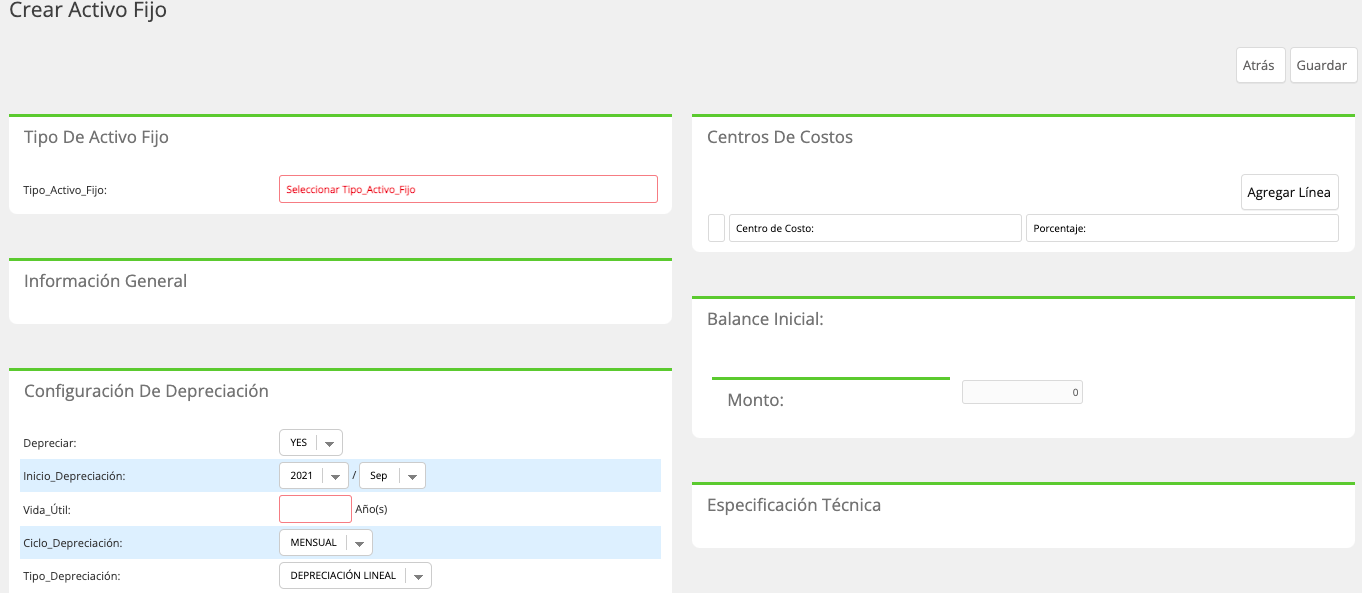The image size is (1362, 593).
Task: Focus the Vida_Útil years input field
Action: (x=315, y=509)
